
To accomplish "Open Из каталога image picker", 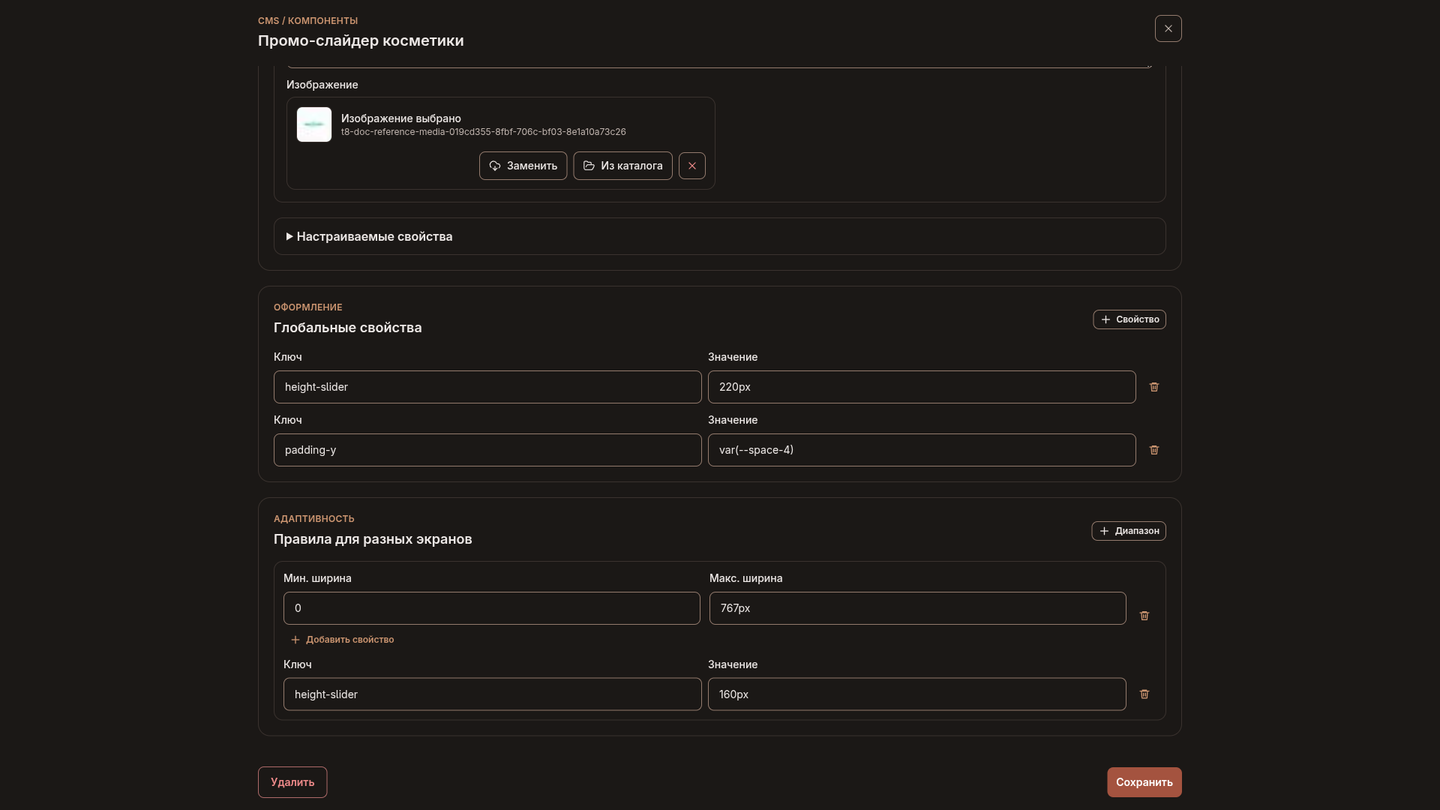I will click(x=623, y=166).
